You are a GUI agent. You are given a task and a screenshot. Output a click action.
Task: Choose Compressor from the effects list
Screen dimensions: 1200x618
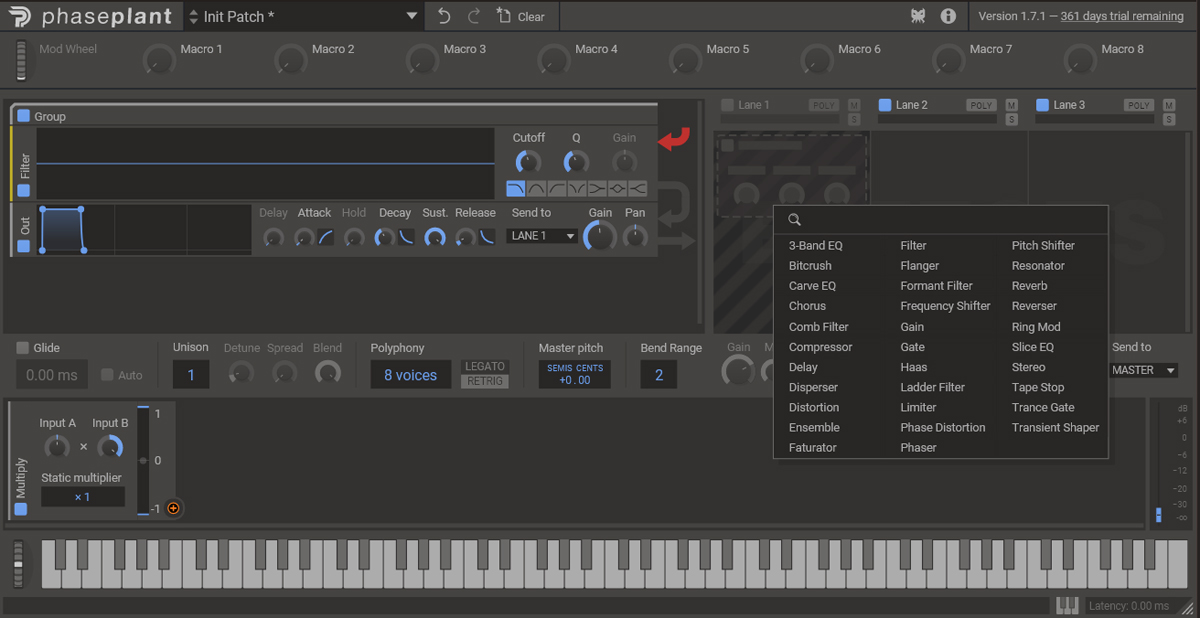[x=820, y=347]
